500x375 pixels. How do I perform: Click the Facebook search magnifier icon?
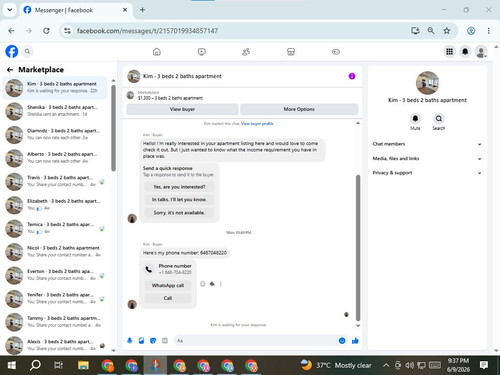pos(27,52)
